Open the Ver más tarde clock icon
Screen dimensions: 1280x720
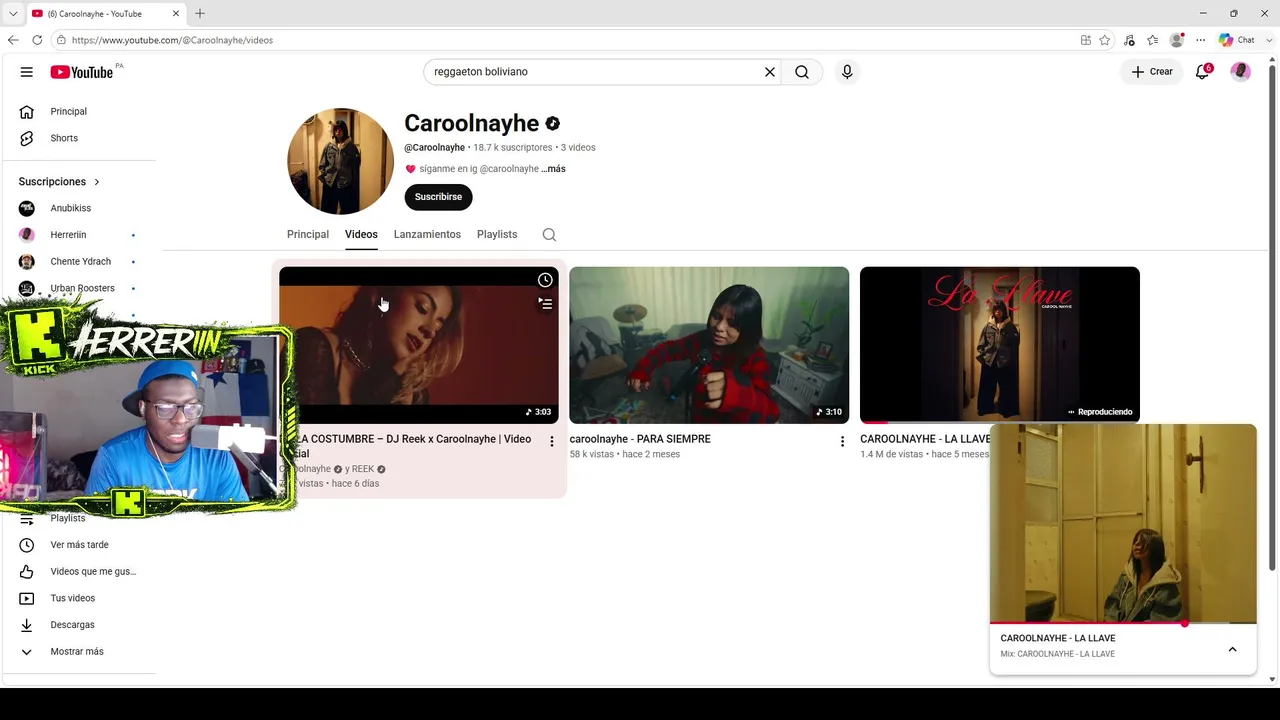tap(27, 545)
